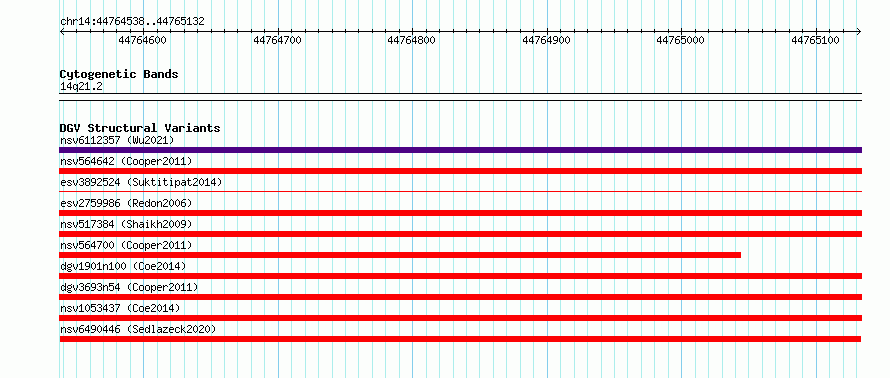Click the chr14:44764538..44765132 region label
890x378 pixels.
(132, 22)
